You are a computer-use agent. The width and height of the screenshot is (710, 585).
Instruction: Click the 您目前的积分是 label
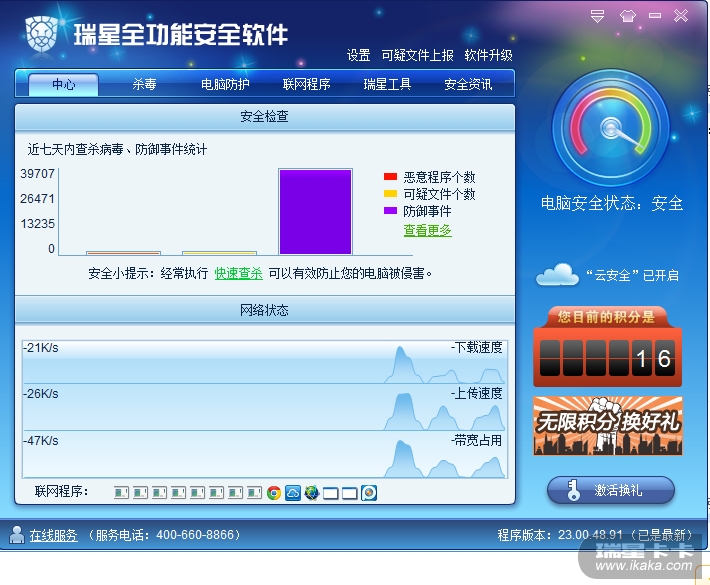tap(606, 316)
